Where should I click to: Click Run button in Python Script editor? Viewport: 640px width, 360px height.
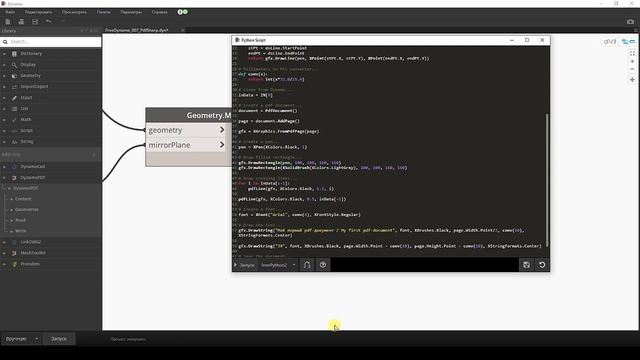coord(244,265)
